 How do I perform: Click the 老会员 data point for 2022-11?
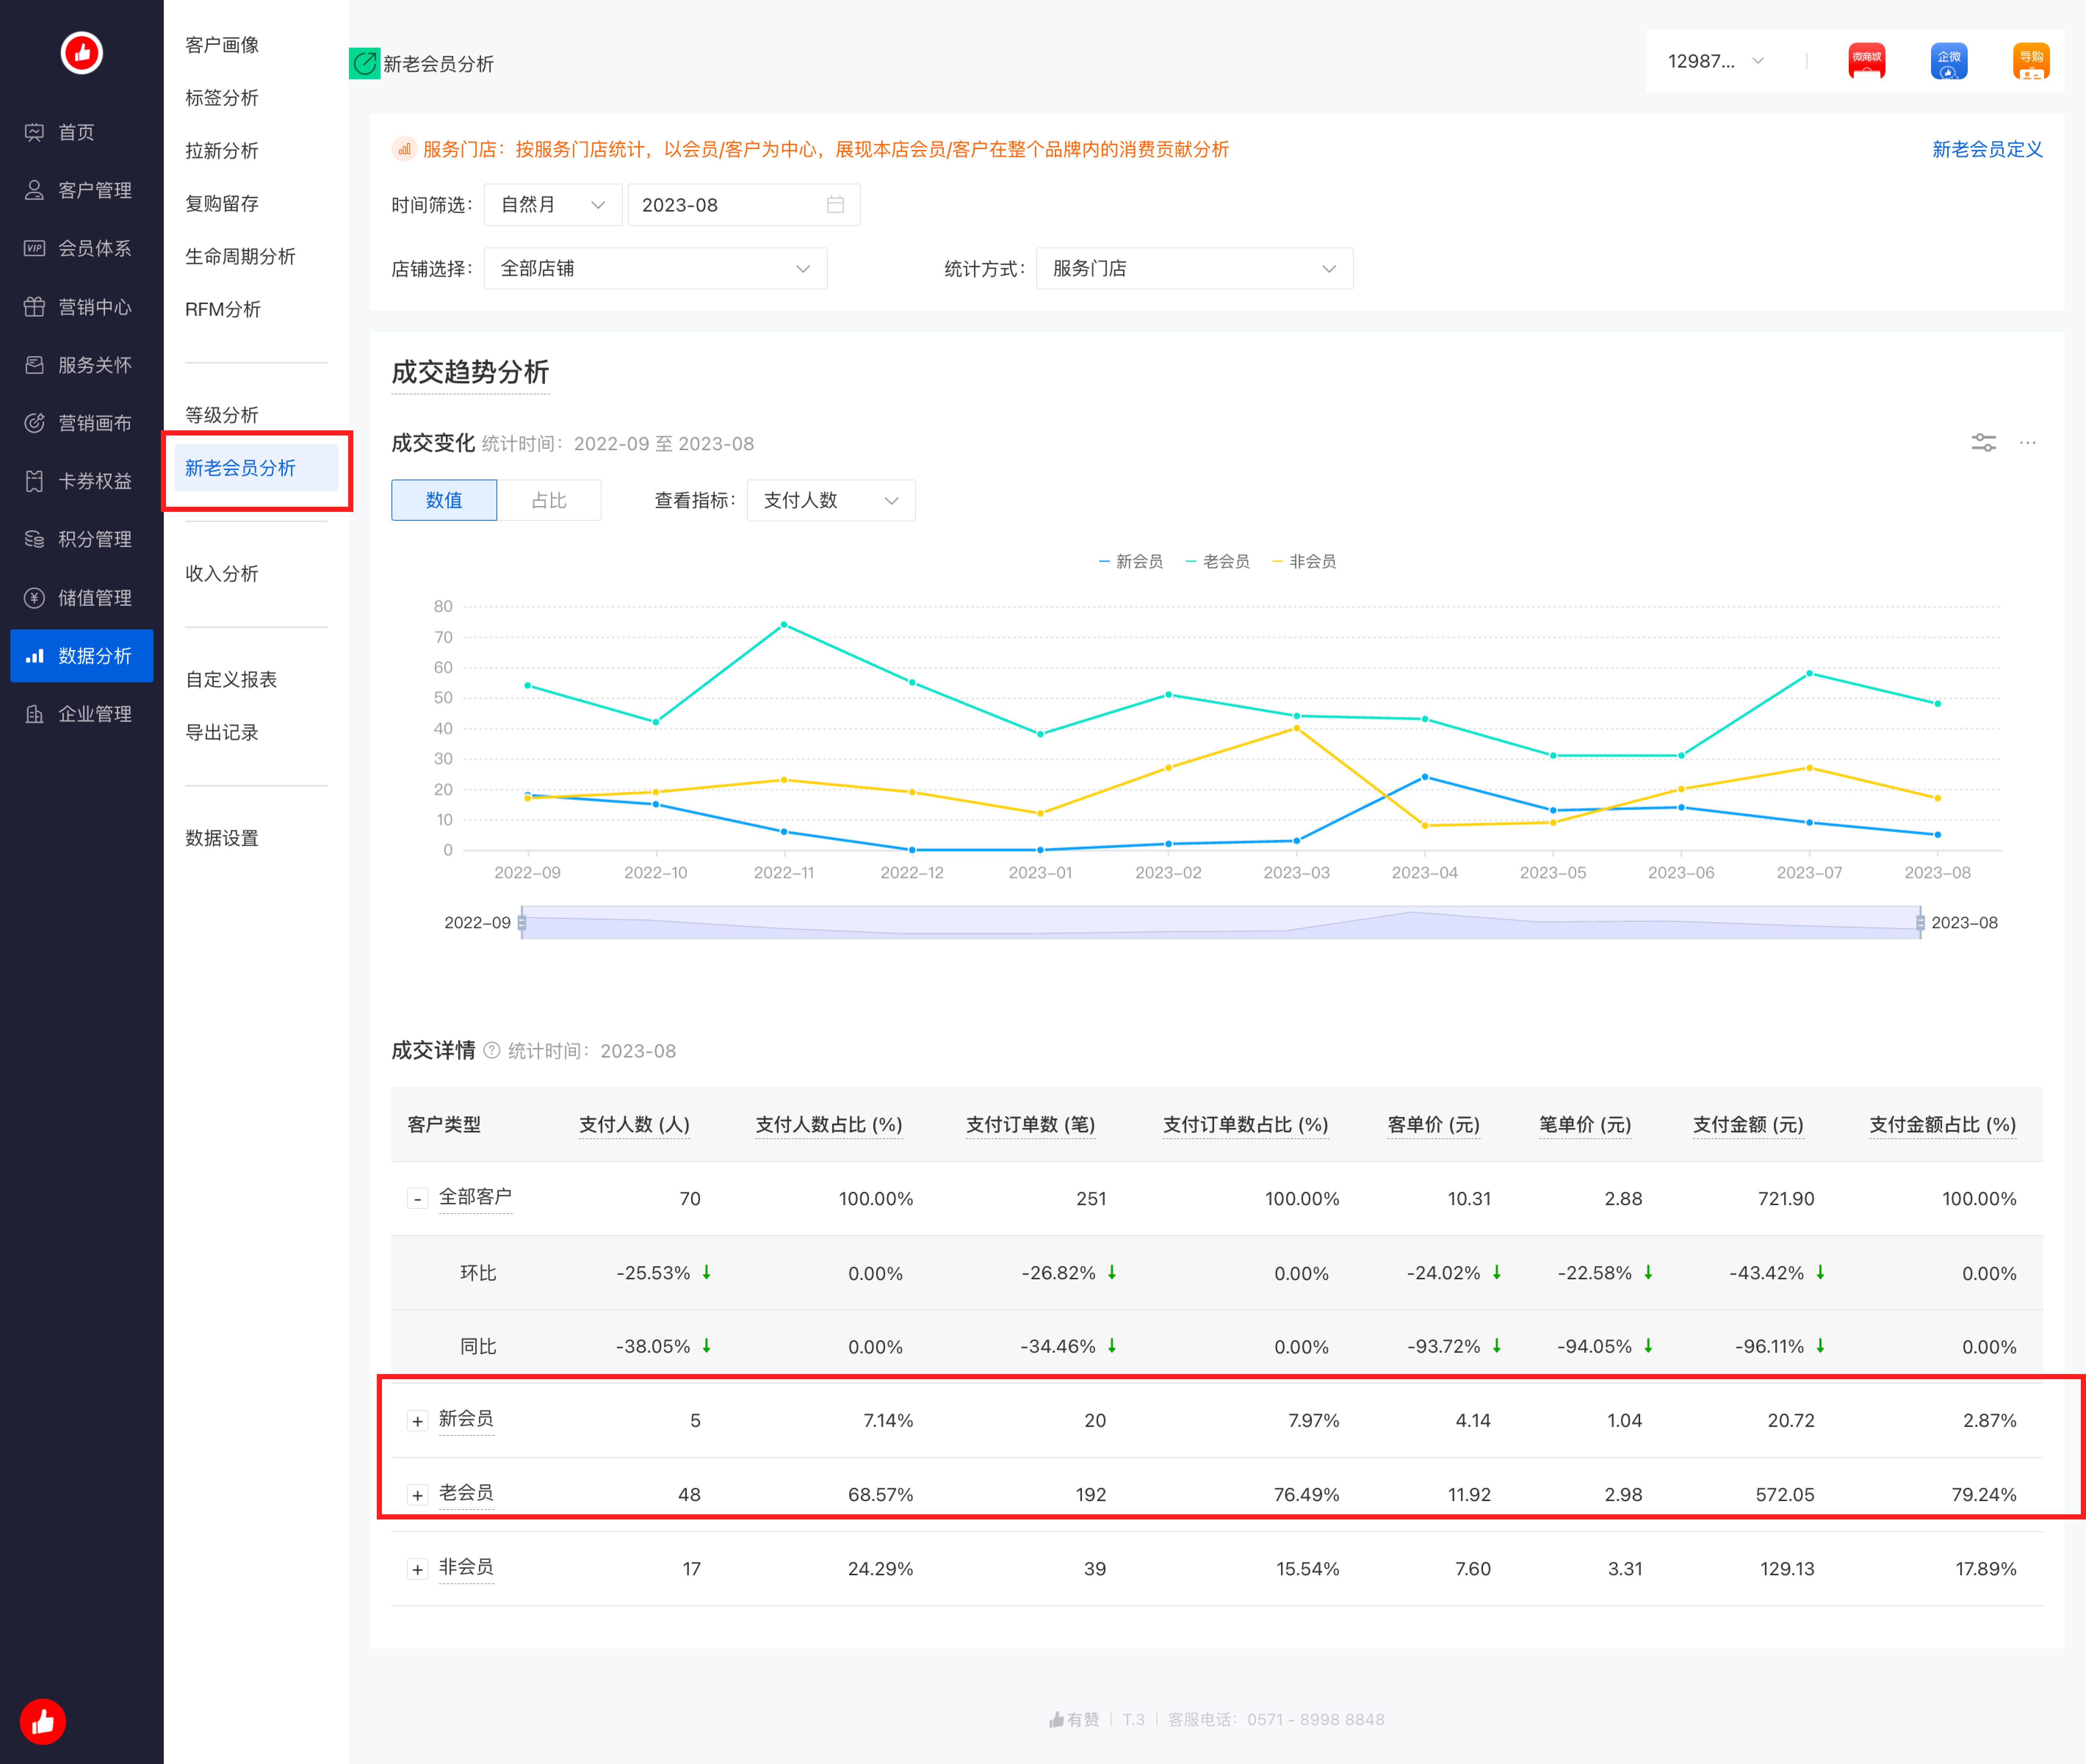click(784, 625)
